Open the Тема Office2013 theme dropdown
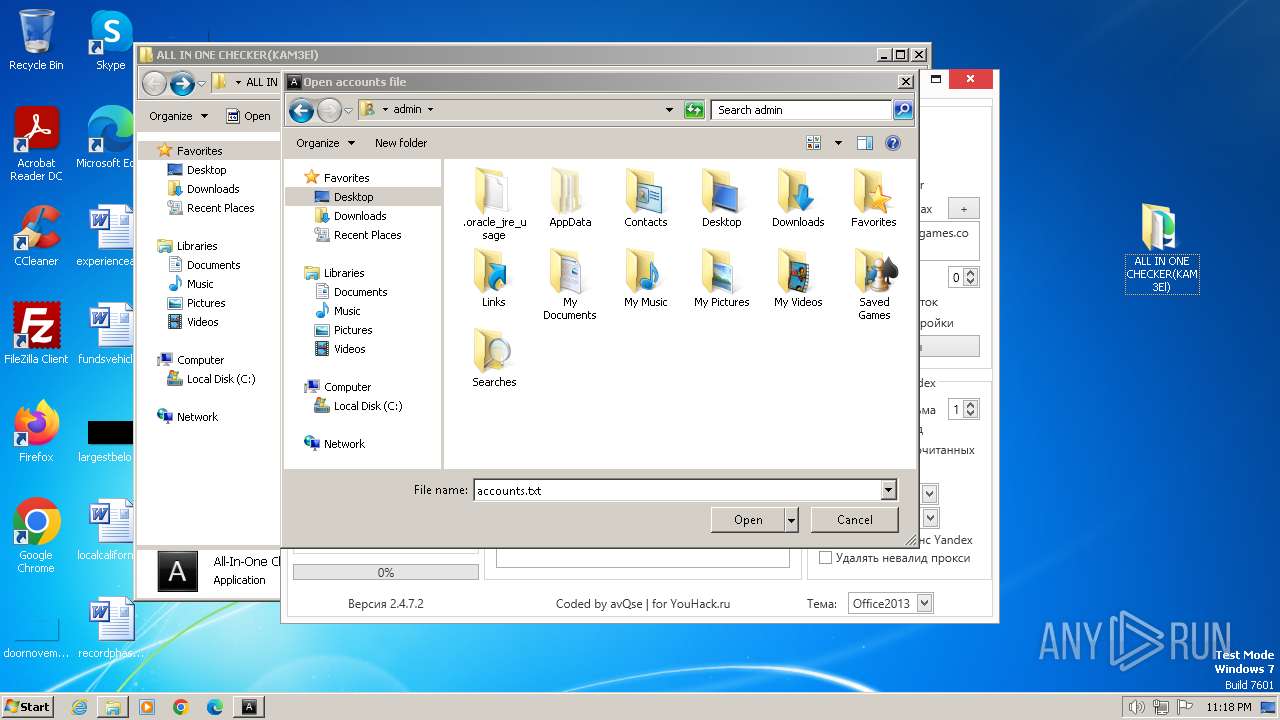This screenshot has width=1280, height=720. coord(924,603)
